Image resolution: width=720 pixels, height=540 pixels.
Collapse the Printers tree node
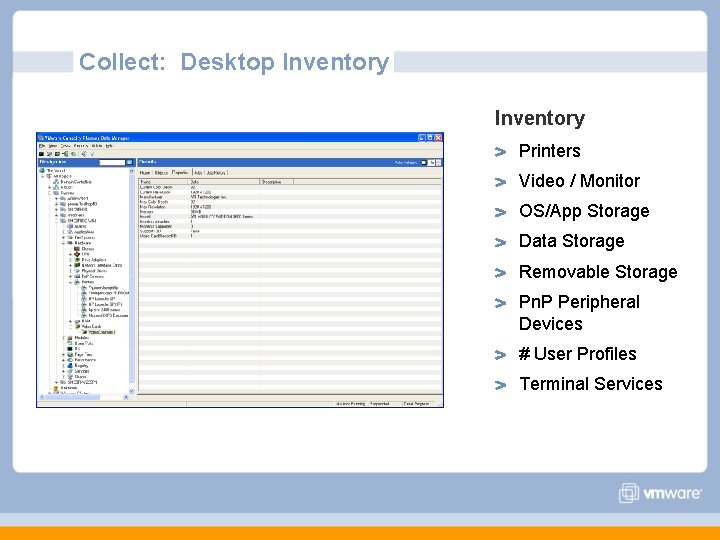[70, 282]
